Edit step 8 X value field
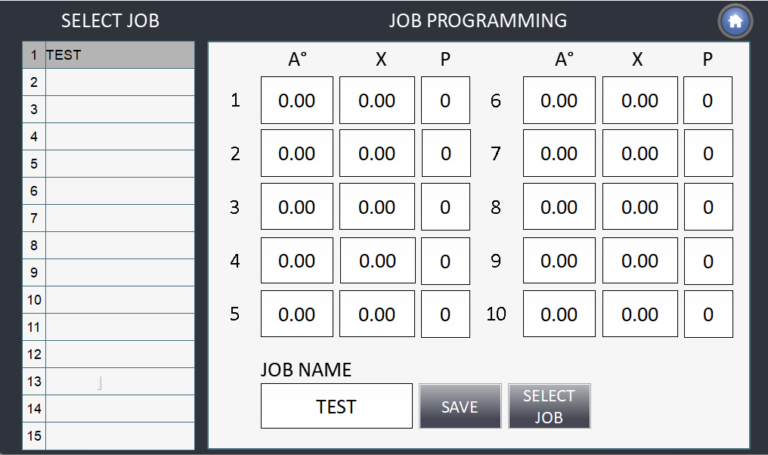Viewport: 768px width, 455px height. click(x=640, y=207)
